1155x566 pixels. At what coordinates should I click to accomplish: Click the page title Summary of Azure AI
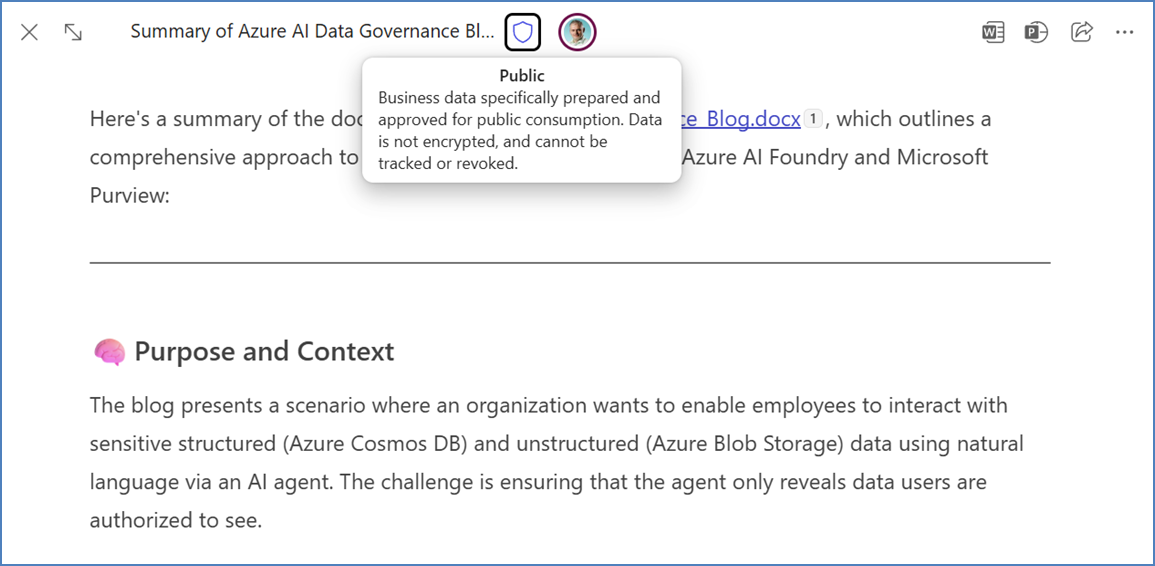click(x=312, y=32)
